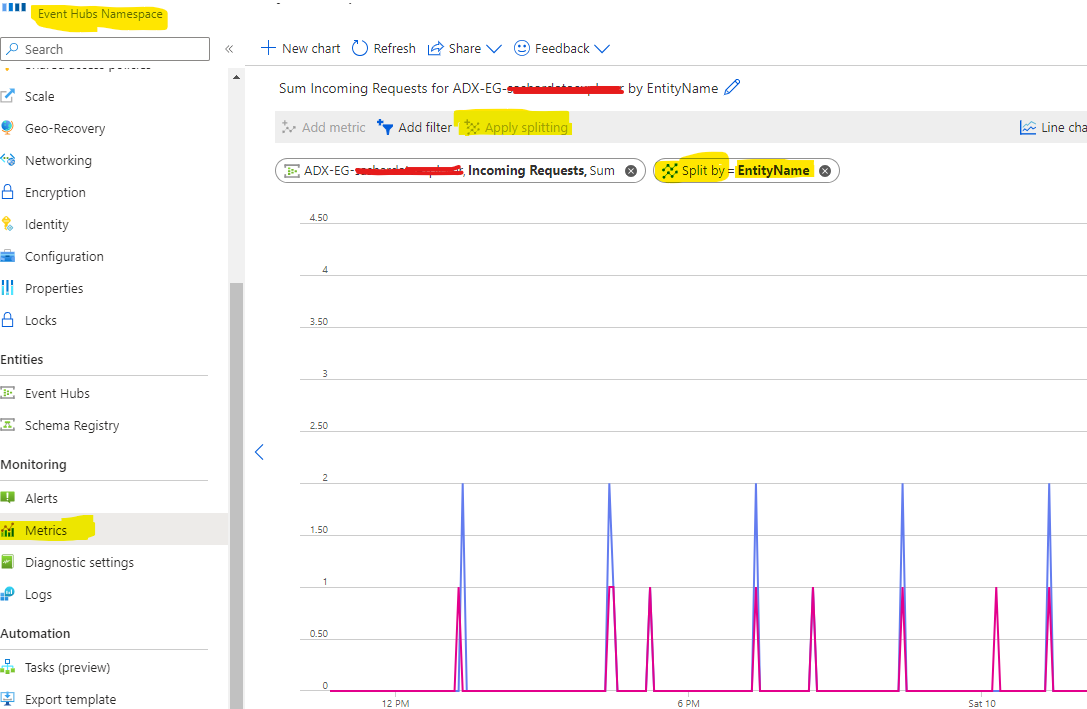1087x709 pixels.
Task: Click the Identity key icon
Action: (8, 224)
